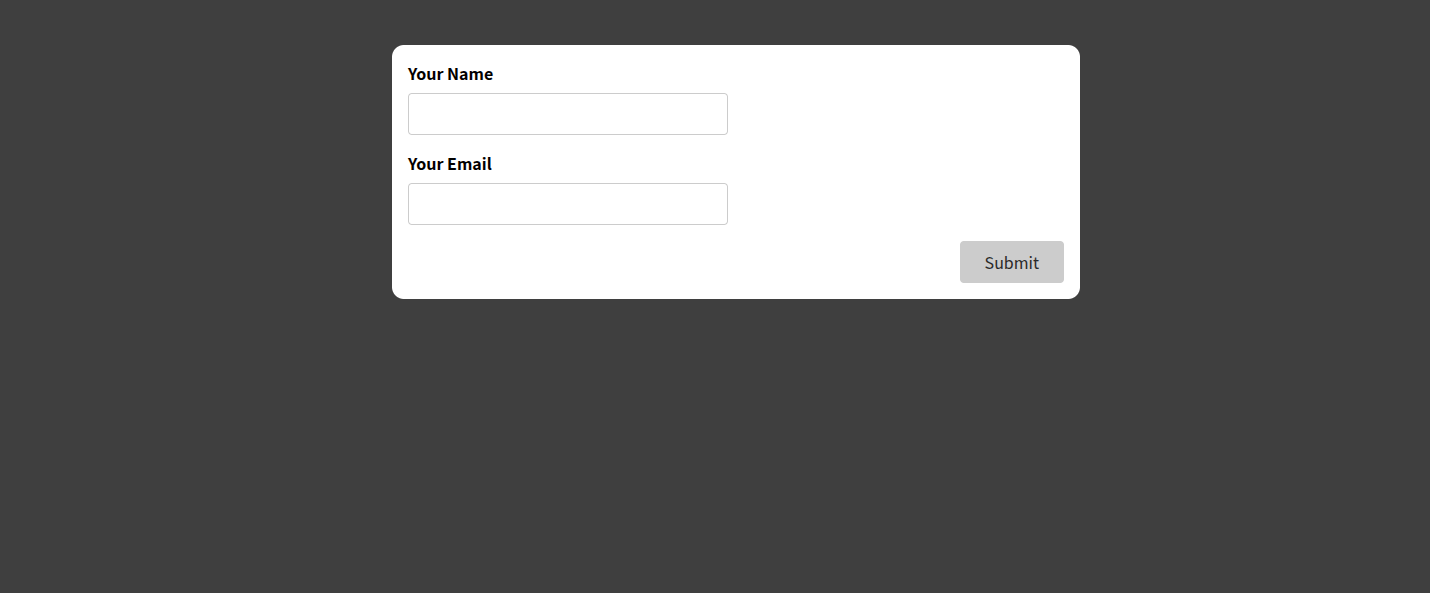Click the border of the name field

567,94
